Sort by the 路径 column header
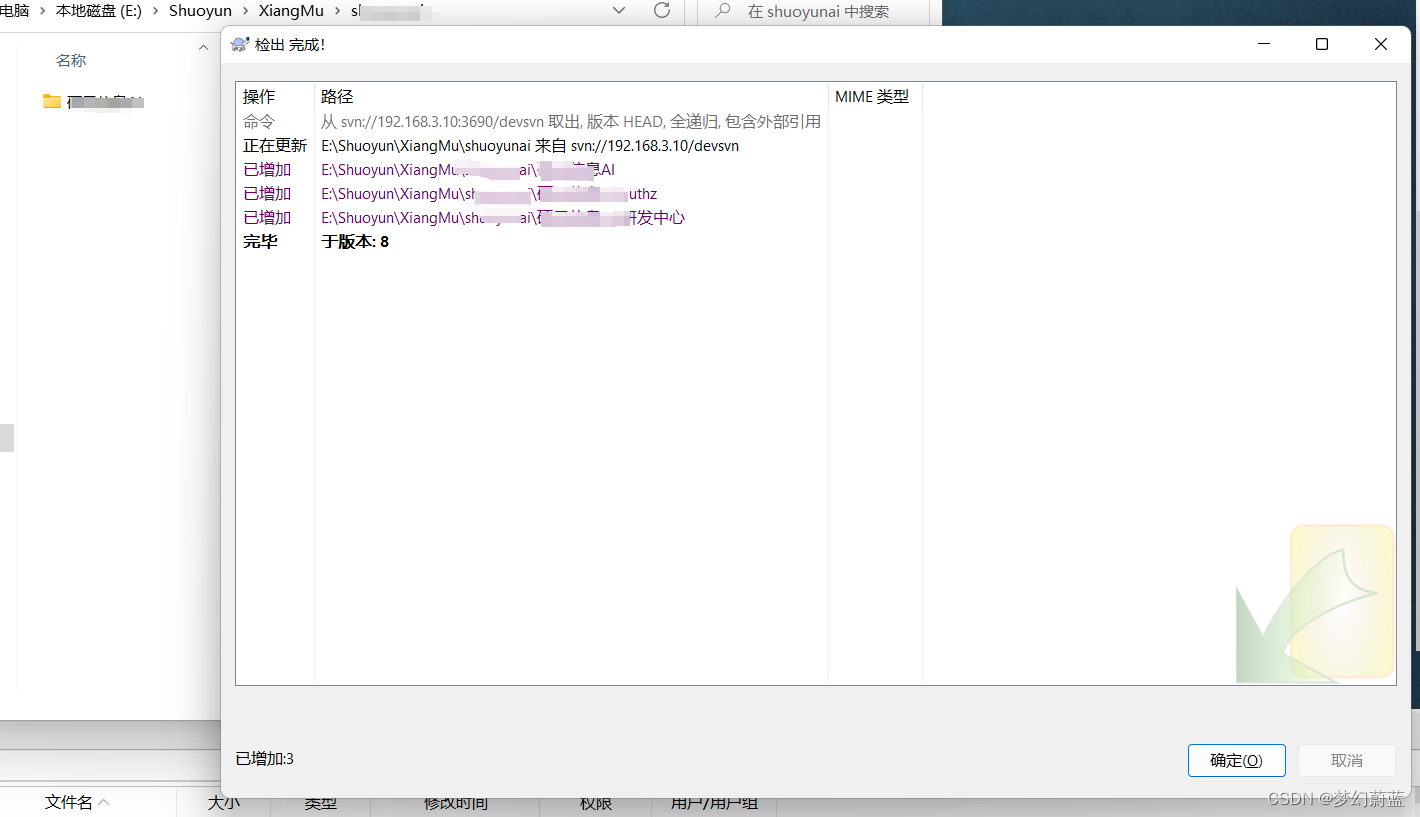The height and width of the screenshot is (817, 1420). click(x=337, y=97)
